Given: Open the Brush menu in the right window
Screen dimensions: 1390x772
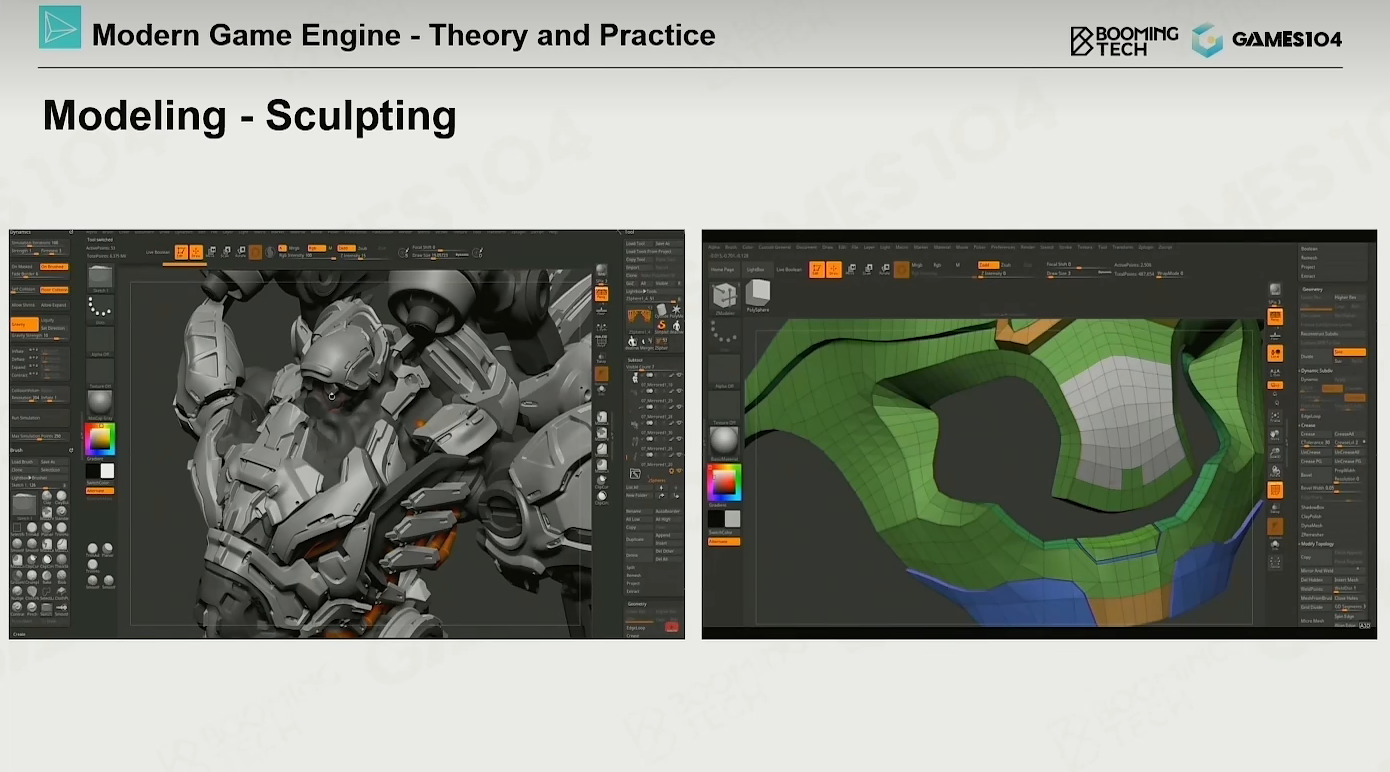Looking at the screenshot, I should (x=731, y=247).
